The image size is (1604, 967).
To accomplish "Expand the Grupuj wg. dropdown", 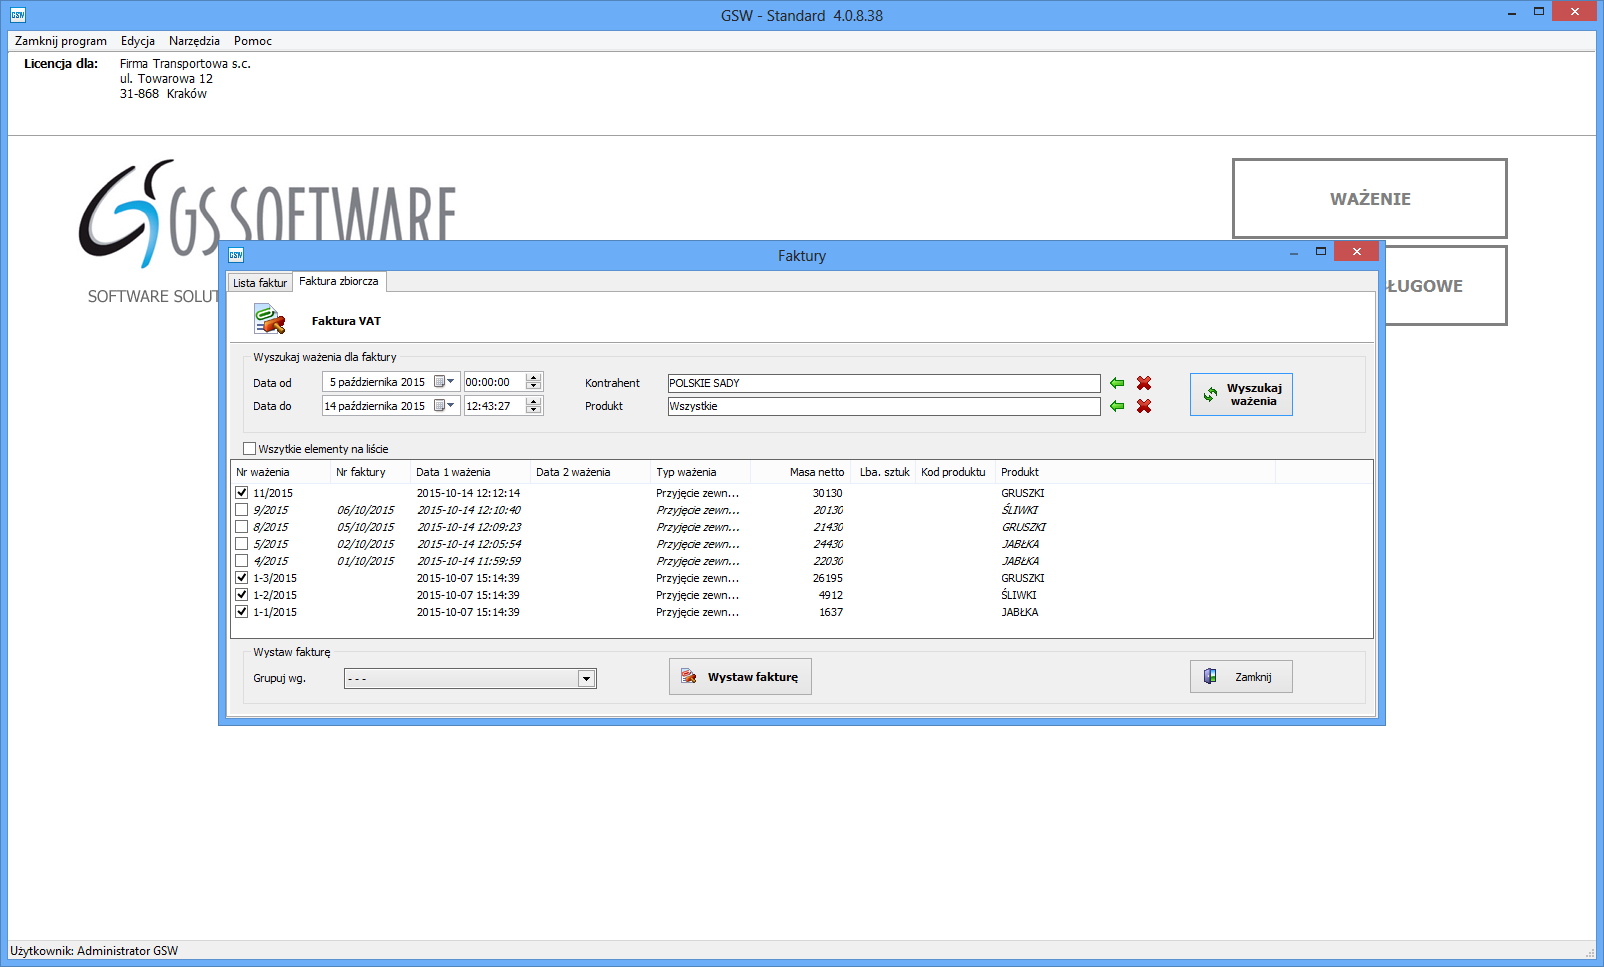I will tap(586, 679).
